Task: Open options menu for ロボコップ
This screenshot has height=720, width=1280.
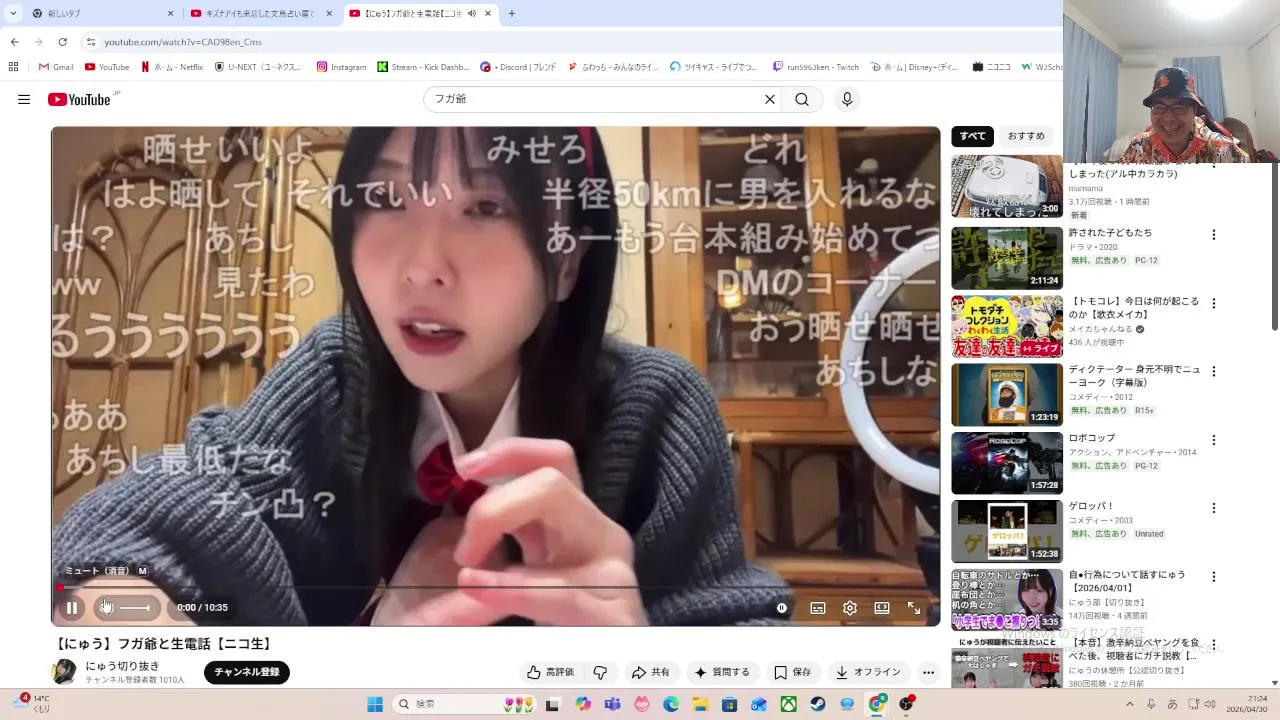Action: 1214,440
